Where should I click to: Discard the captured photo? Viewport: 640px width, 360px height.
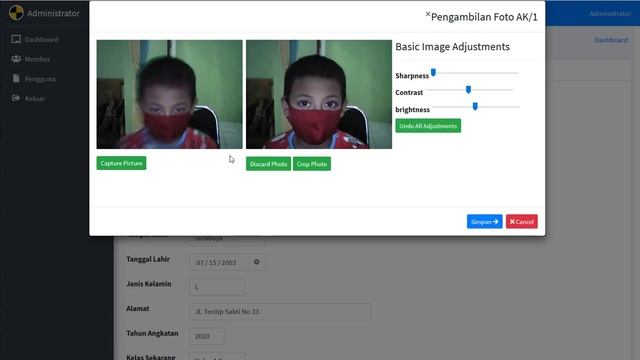tap(268, 164)
